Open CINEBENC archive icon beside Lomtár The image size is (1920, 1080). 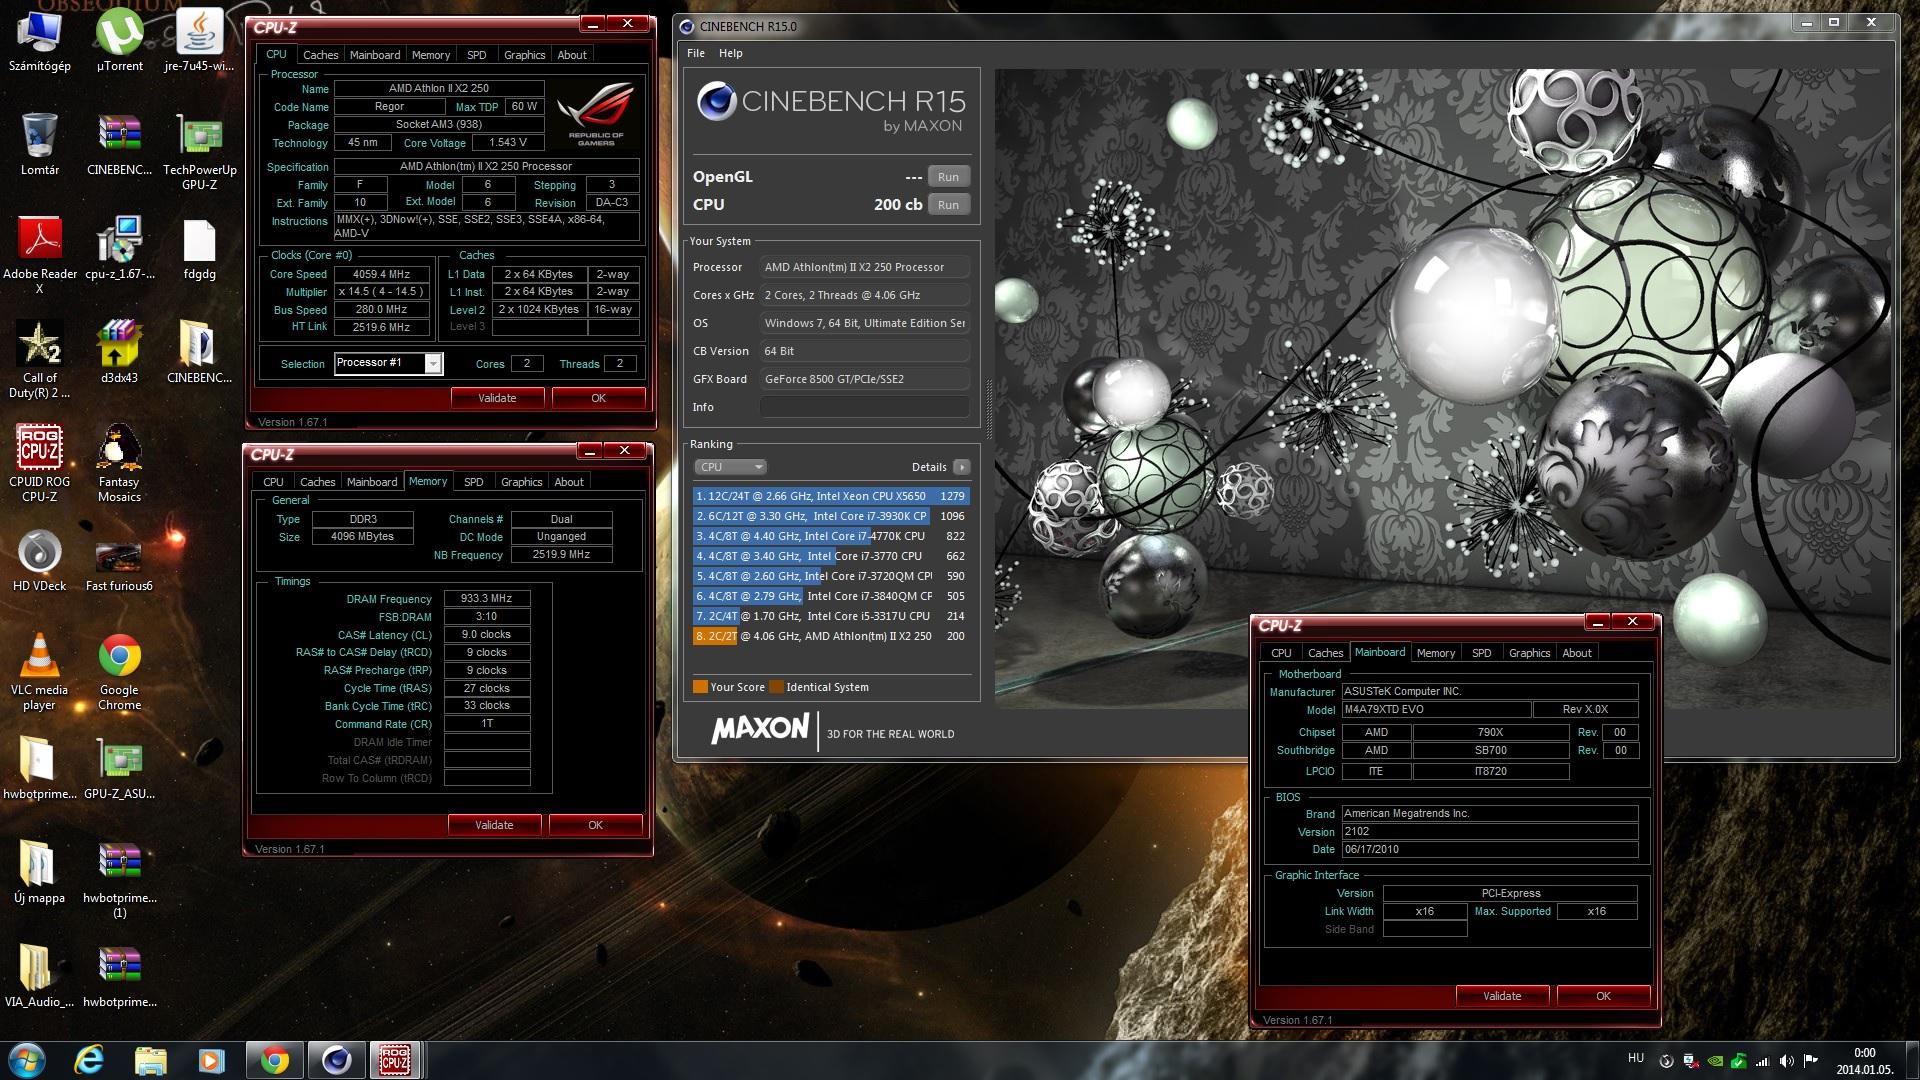pos(119,144)
